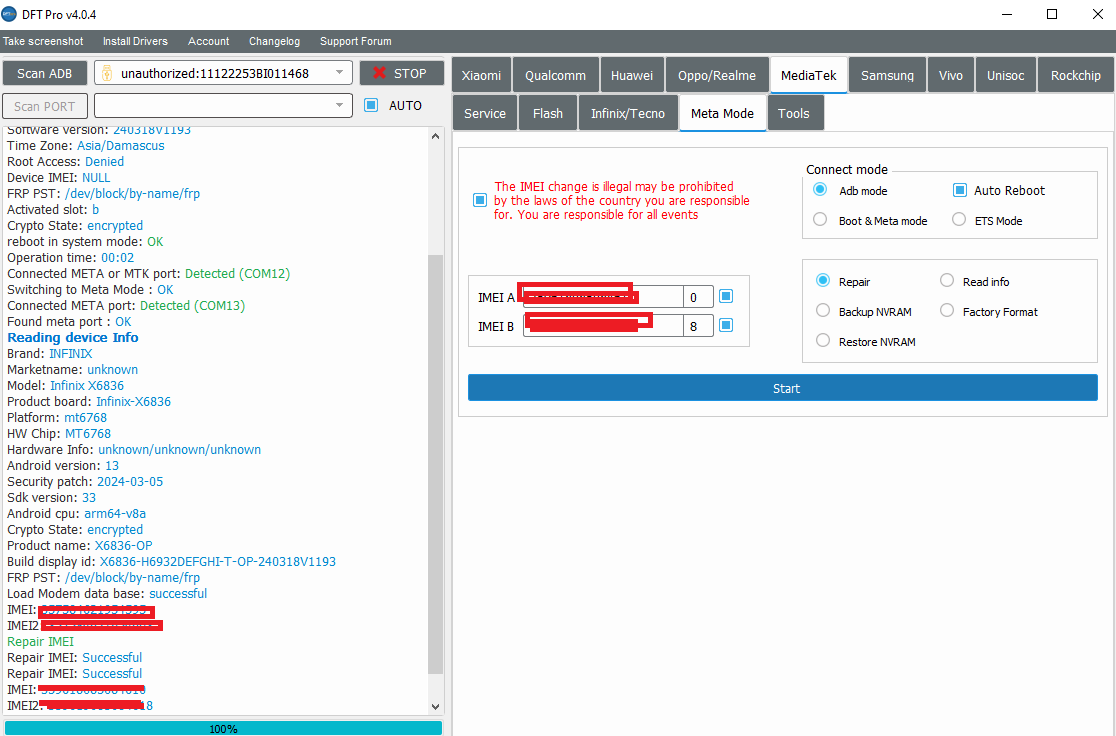Enable Auto Reboot checkbox
Viewport: 1116px width, 736px height.
pos(959,190)
